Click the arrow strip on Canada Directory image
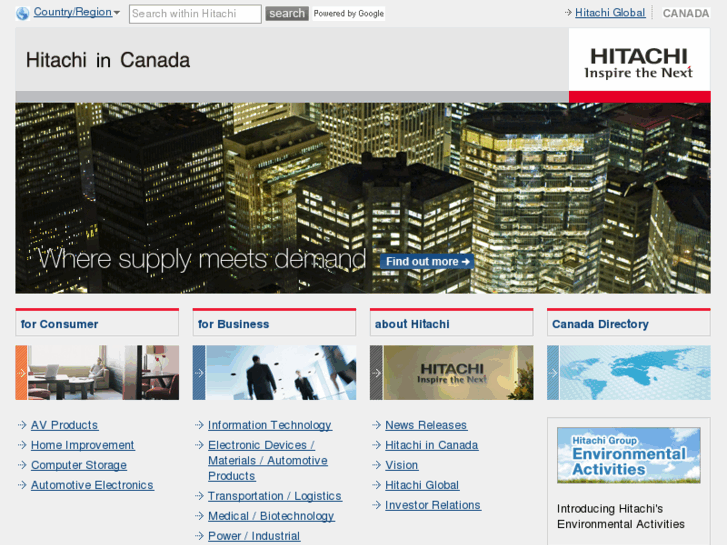Image resolution: width=727 pixels, height=545 pixels. [553, 372]
